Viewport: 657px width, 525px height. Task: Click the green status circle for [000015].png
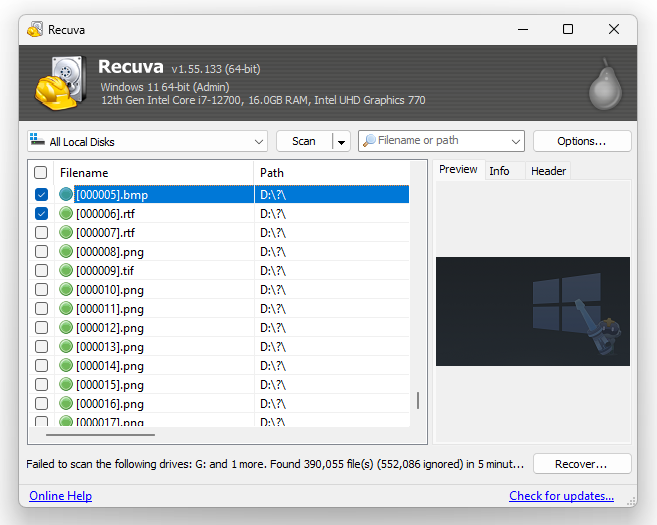66,384
